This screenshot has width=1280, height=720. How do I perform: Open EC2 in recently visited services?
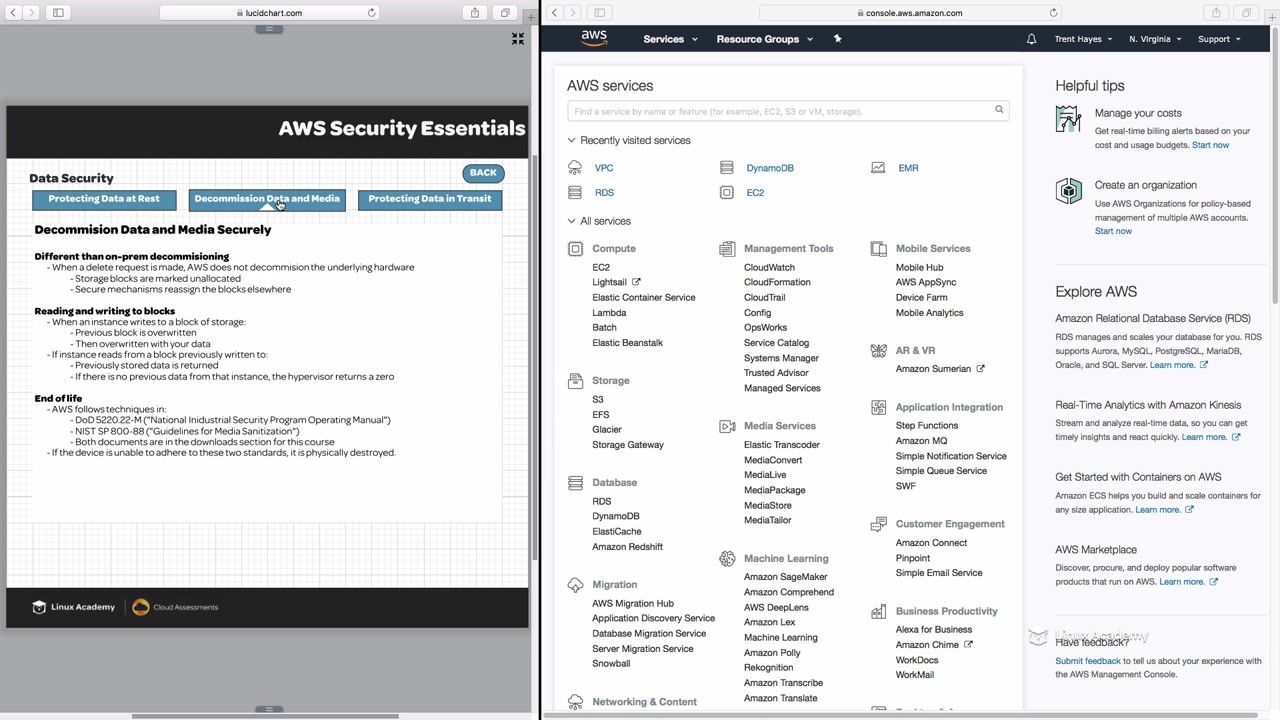click(x=755, y=193)
